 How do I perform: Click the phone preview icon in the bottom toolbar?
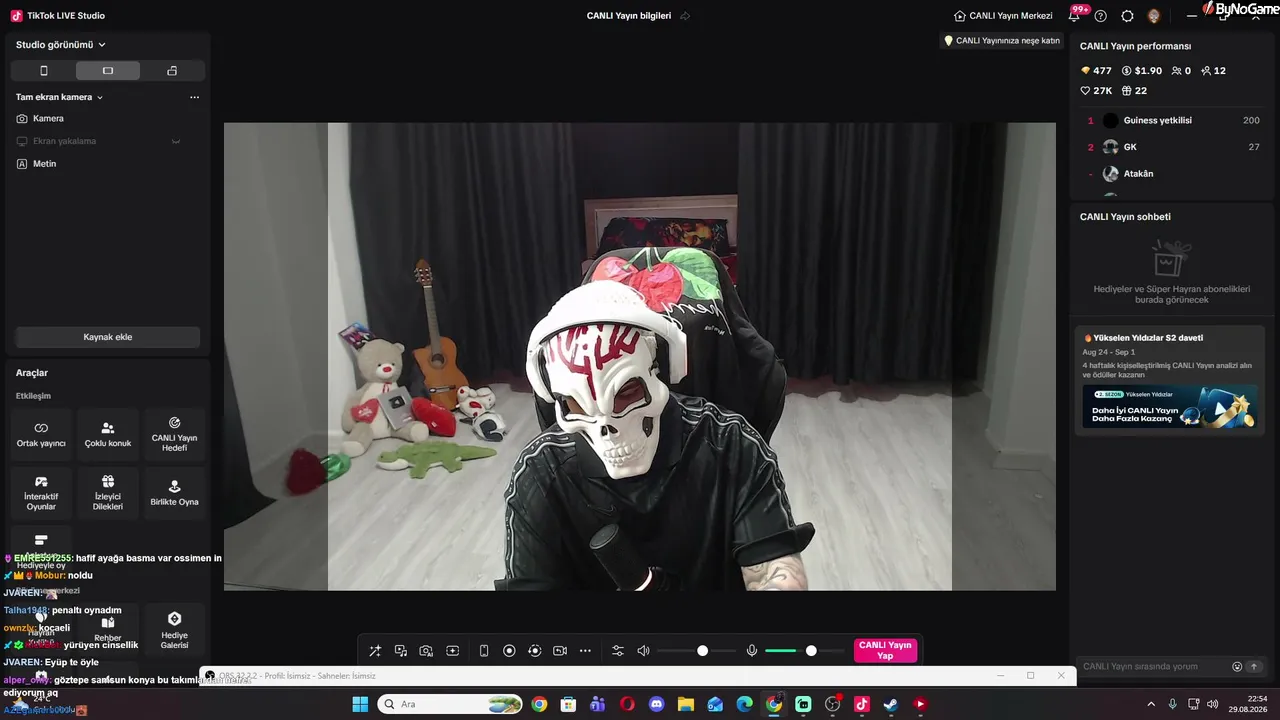click(x=484, y=651)
